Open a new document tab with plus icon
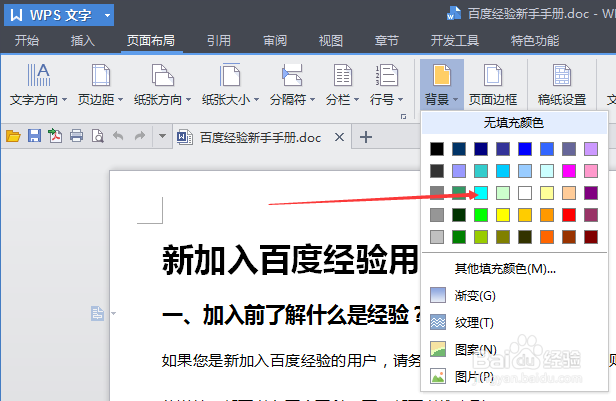This screenshot has width=616, height=401. [366, 137]
